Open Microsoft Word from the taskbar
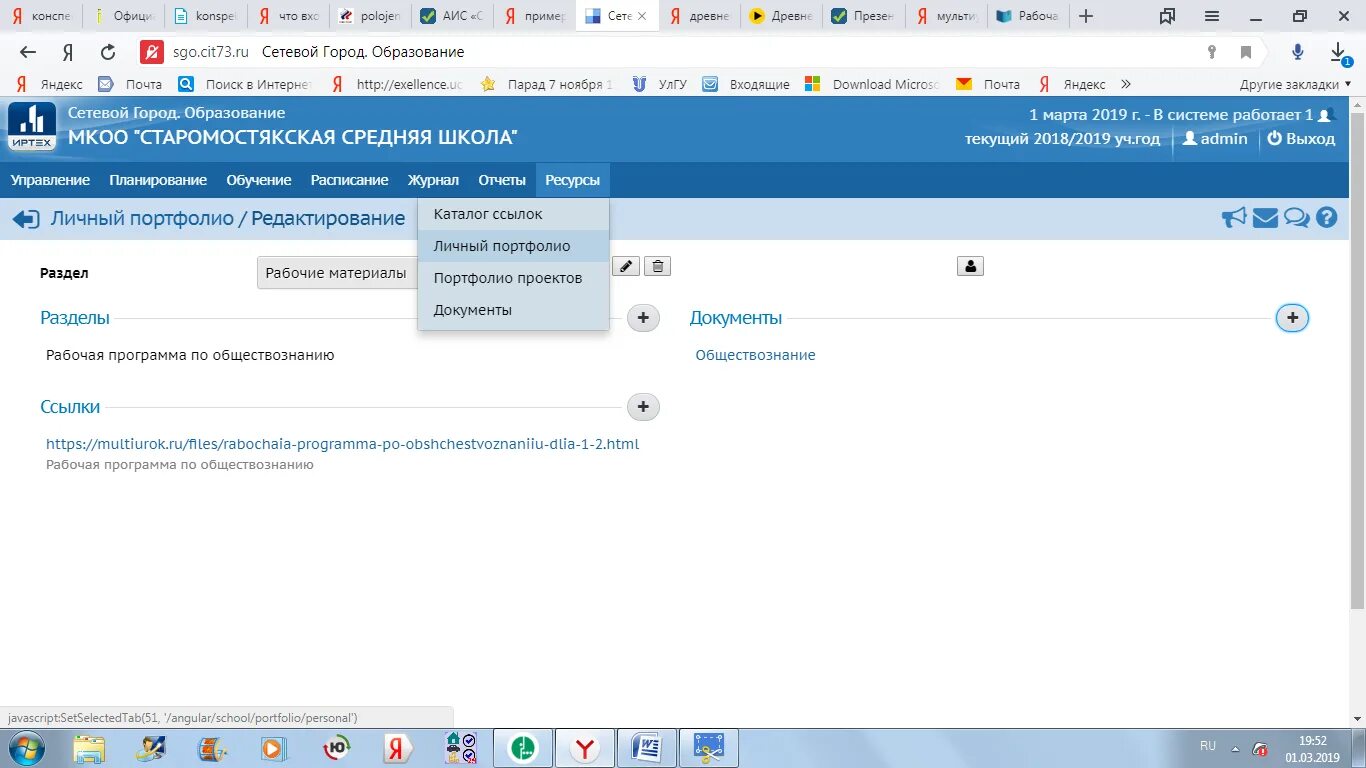This screenshot has width=1366, height=768. [x=647, y=748]
